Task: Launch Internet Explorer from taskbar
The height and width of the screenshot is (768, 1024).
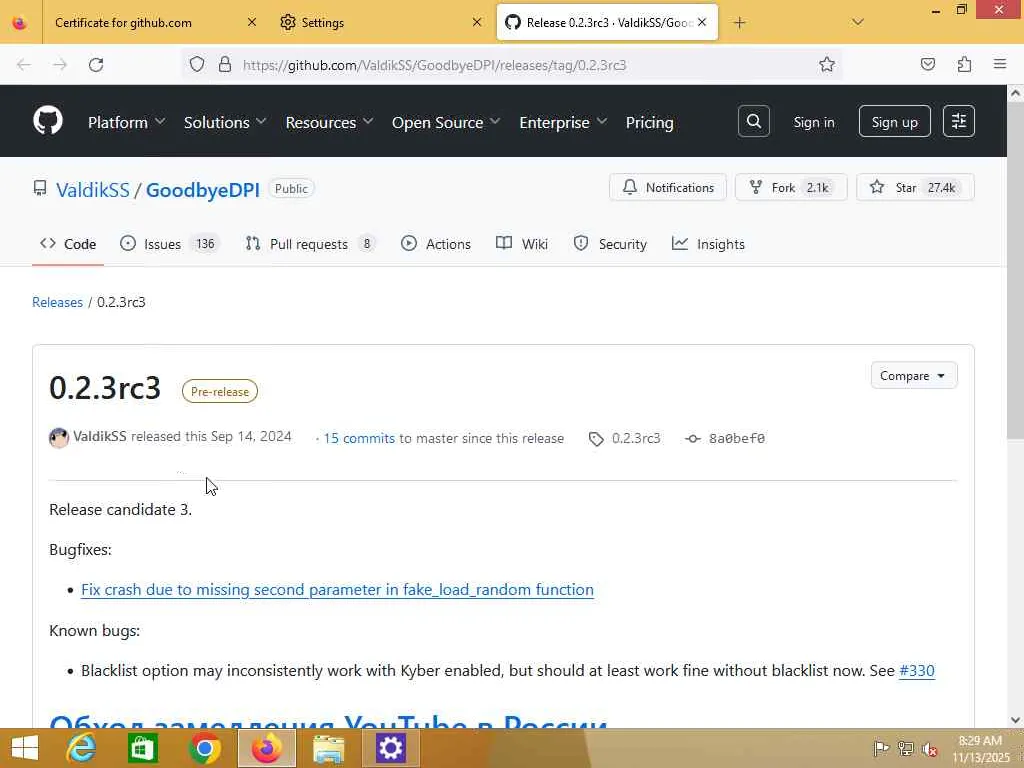Action: (x=82, y=748)
